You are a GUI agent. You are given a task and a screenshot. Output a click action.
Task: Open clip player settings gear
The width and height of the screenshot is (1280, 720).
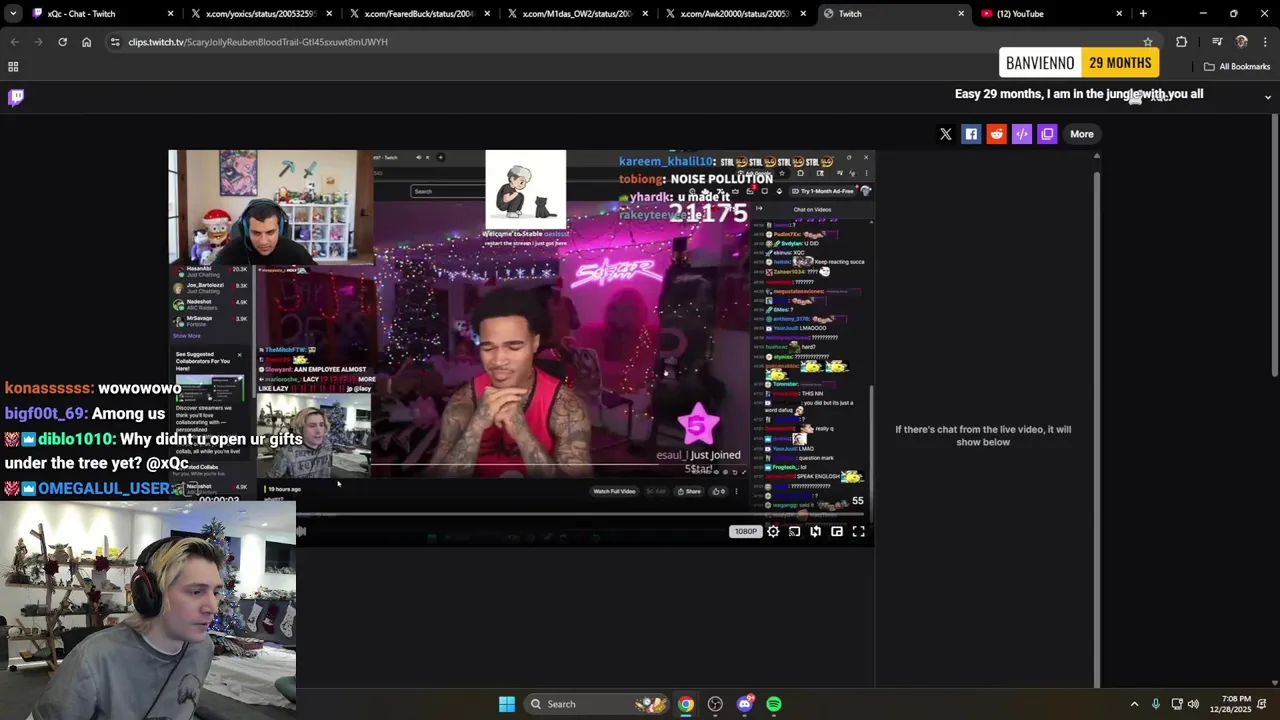(773, 532)
